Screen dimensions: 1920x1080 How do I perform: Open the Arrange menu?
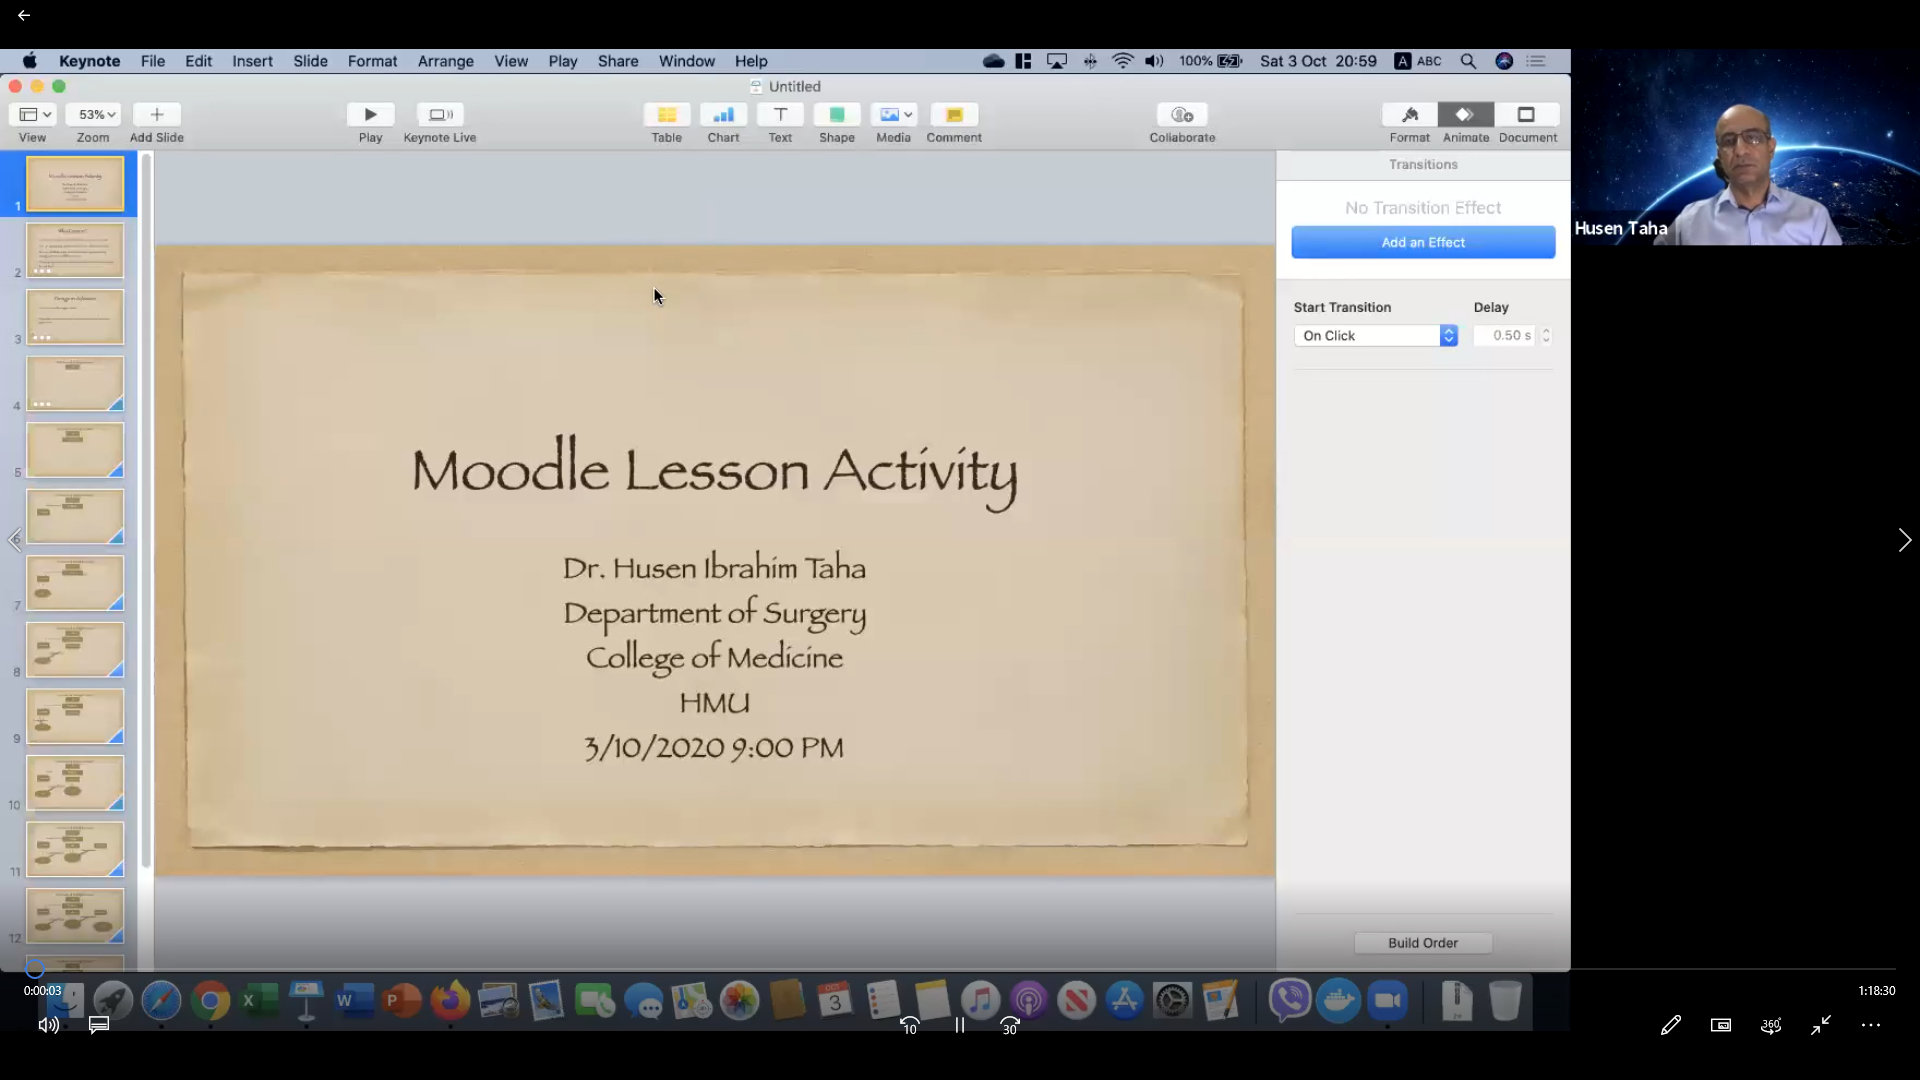tap(446, 61)
